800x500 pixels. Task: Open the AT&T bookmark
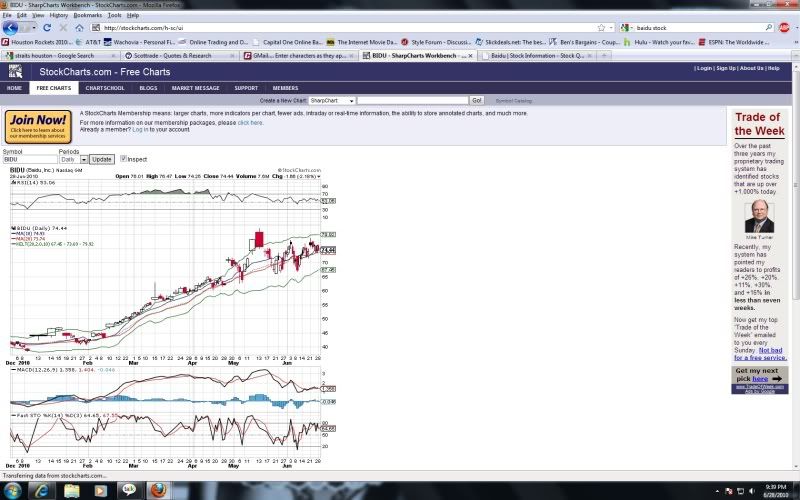[88, 42]
